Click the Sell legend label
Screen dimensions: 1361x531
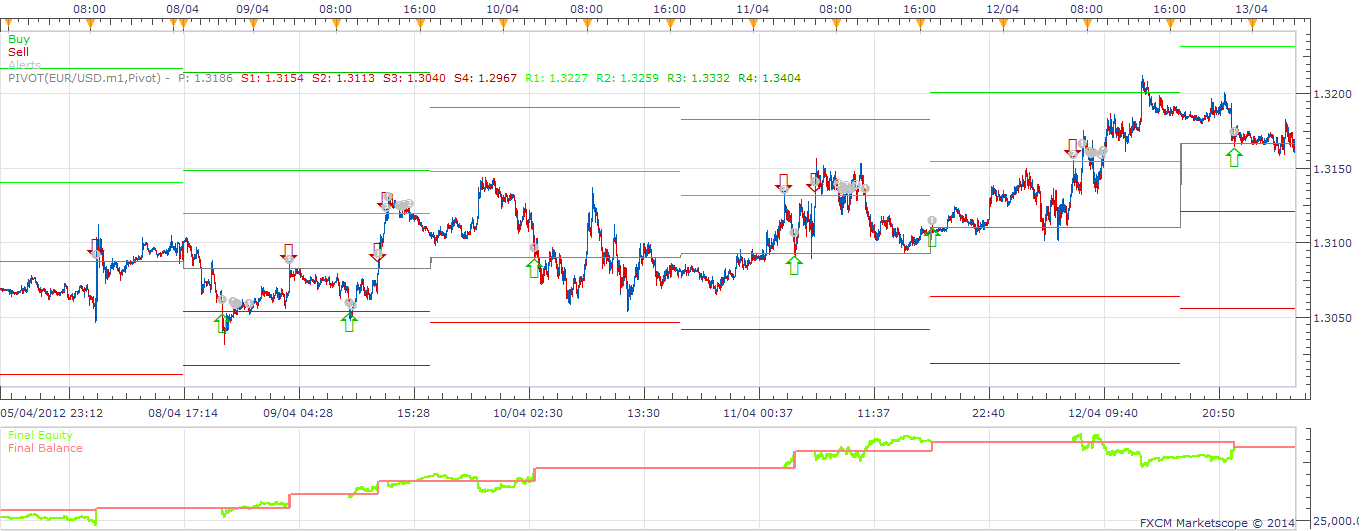pyautogui.click(x=18, y=52)
